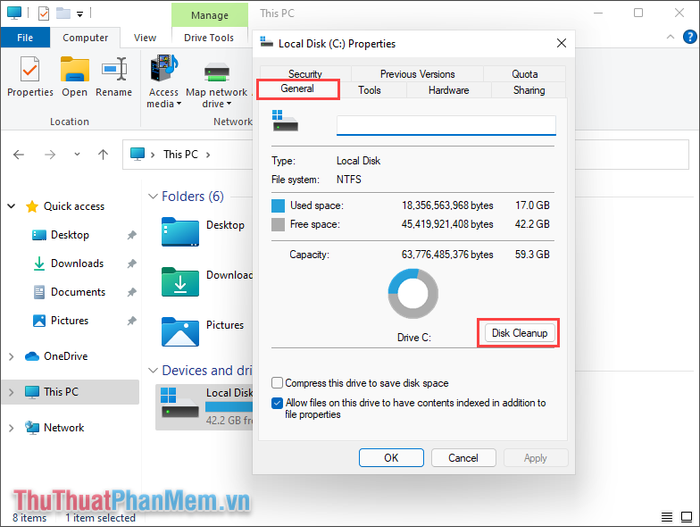Select Documents in the Quick access sidebar
The height and width of the screenshot is (527, 700).
click(x=78, y=292)
